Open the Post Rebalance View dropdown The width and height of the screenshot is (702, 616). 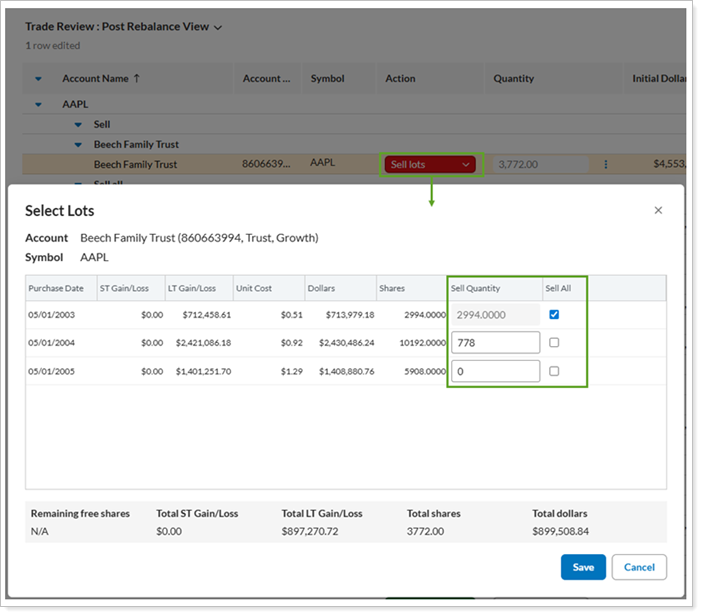pyautogui.click(x=218, y=28)
